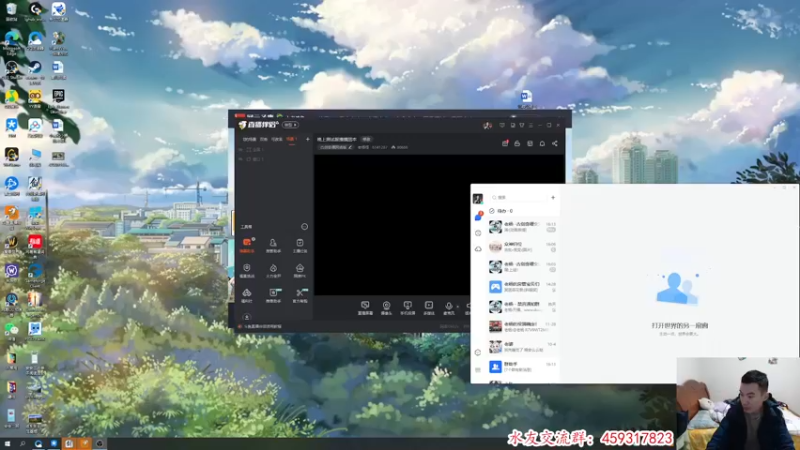Open the shield tool in streaming toolbox
Screen dimensions: 800x450
[247, 270]
